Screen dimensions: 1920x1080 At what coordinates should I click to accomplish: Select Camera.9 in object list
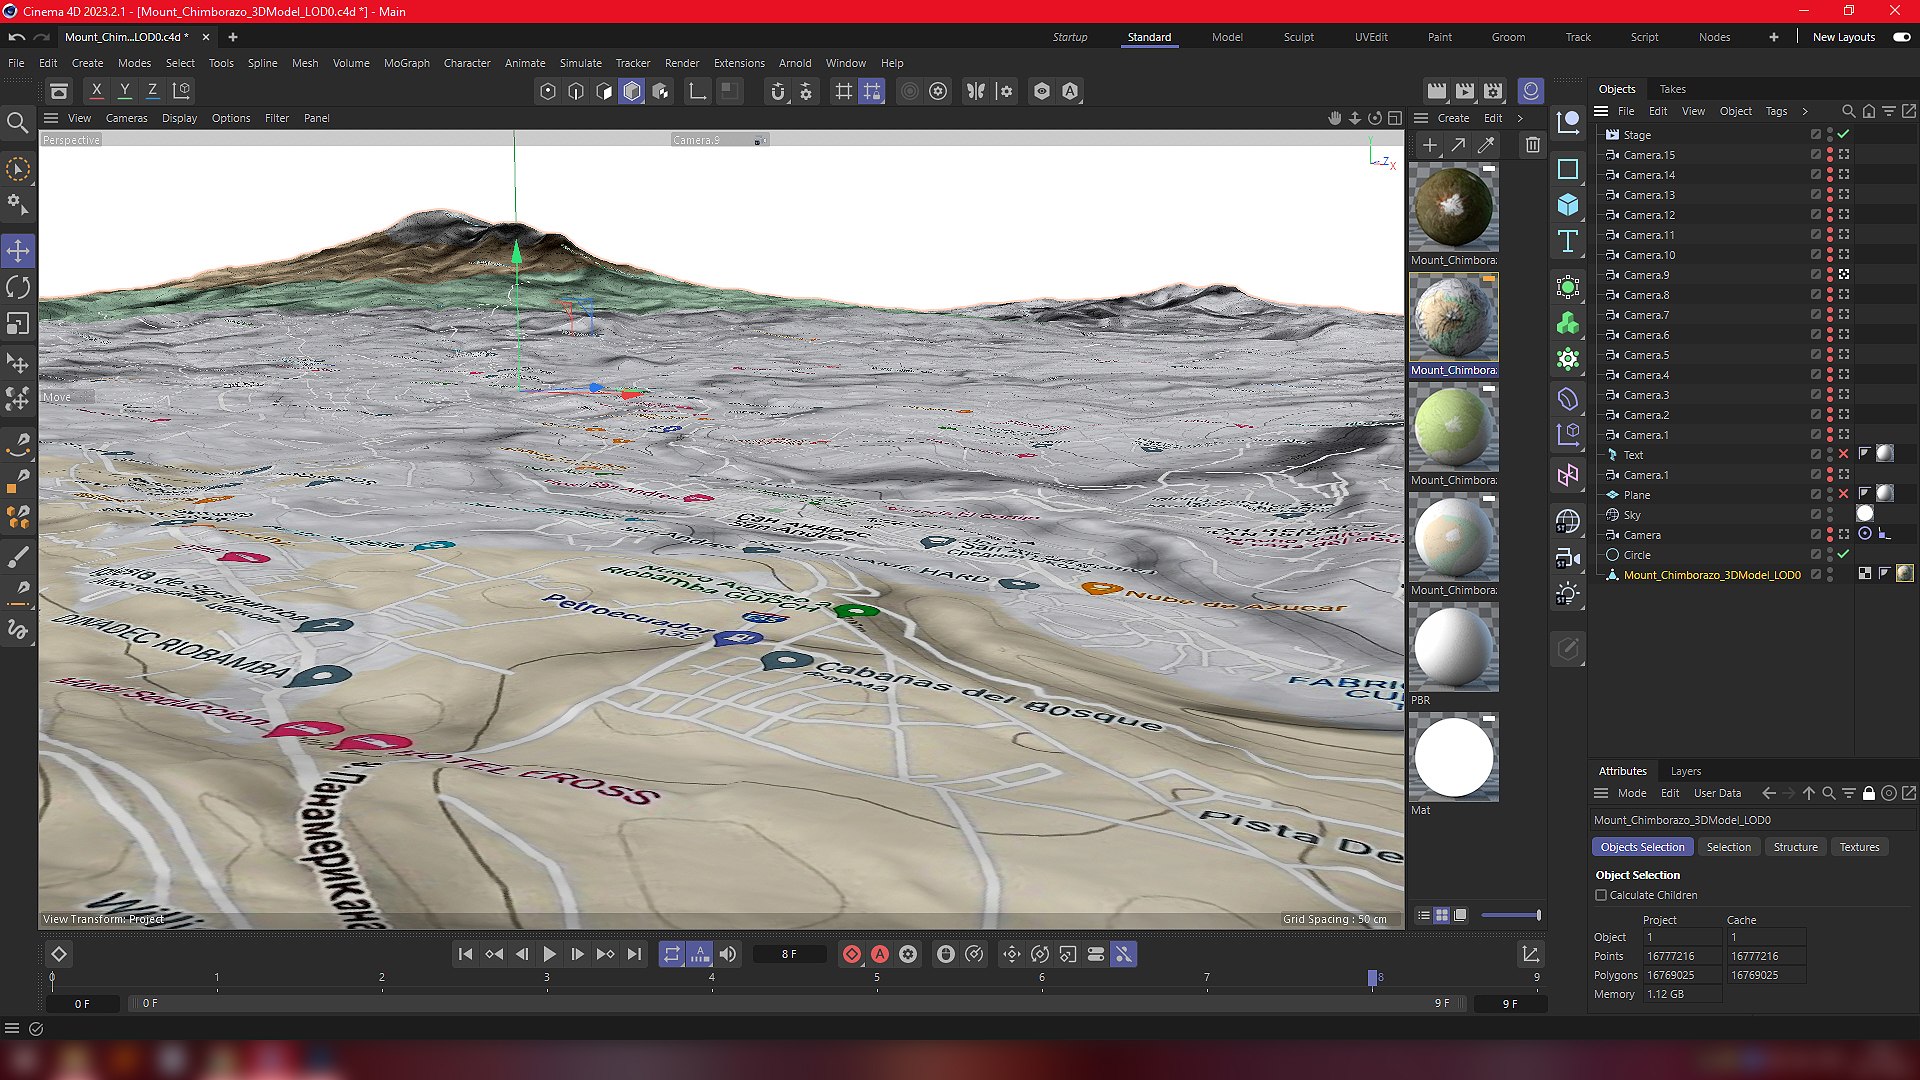click(x=1646, y=275)
